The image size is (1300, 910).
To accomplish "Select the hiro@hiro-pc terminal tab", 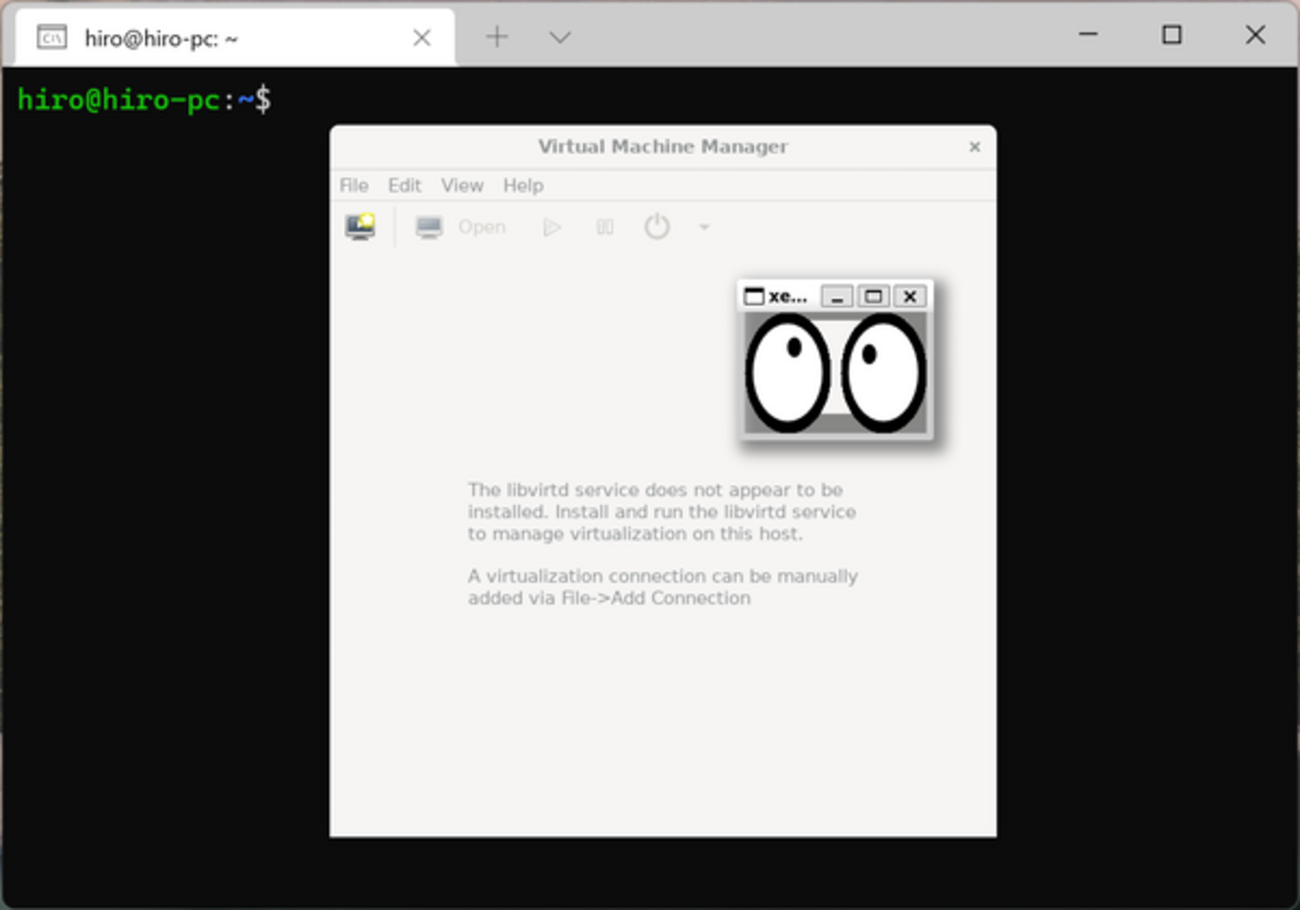I will (x=235, y=38).
